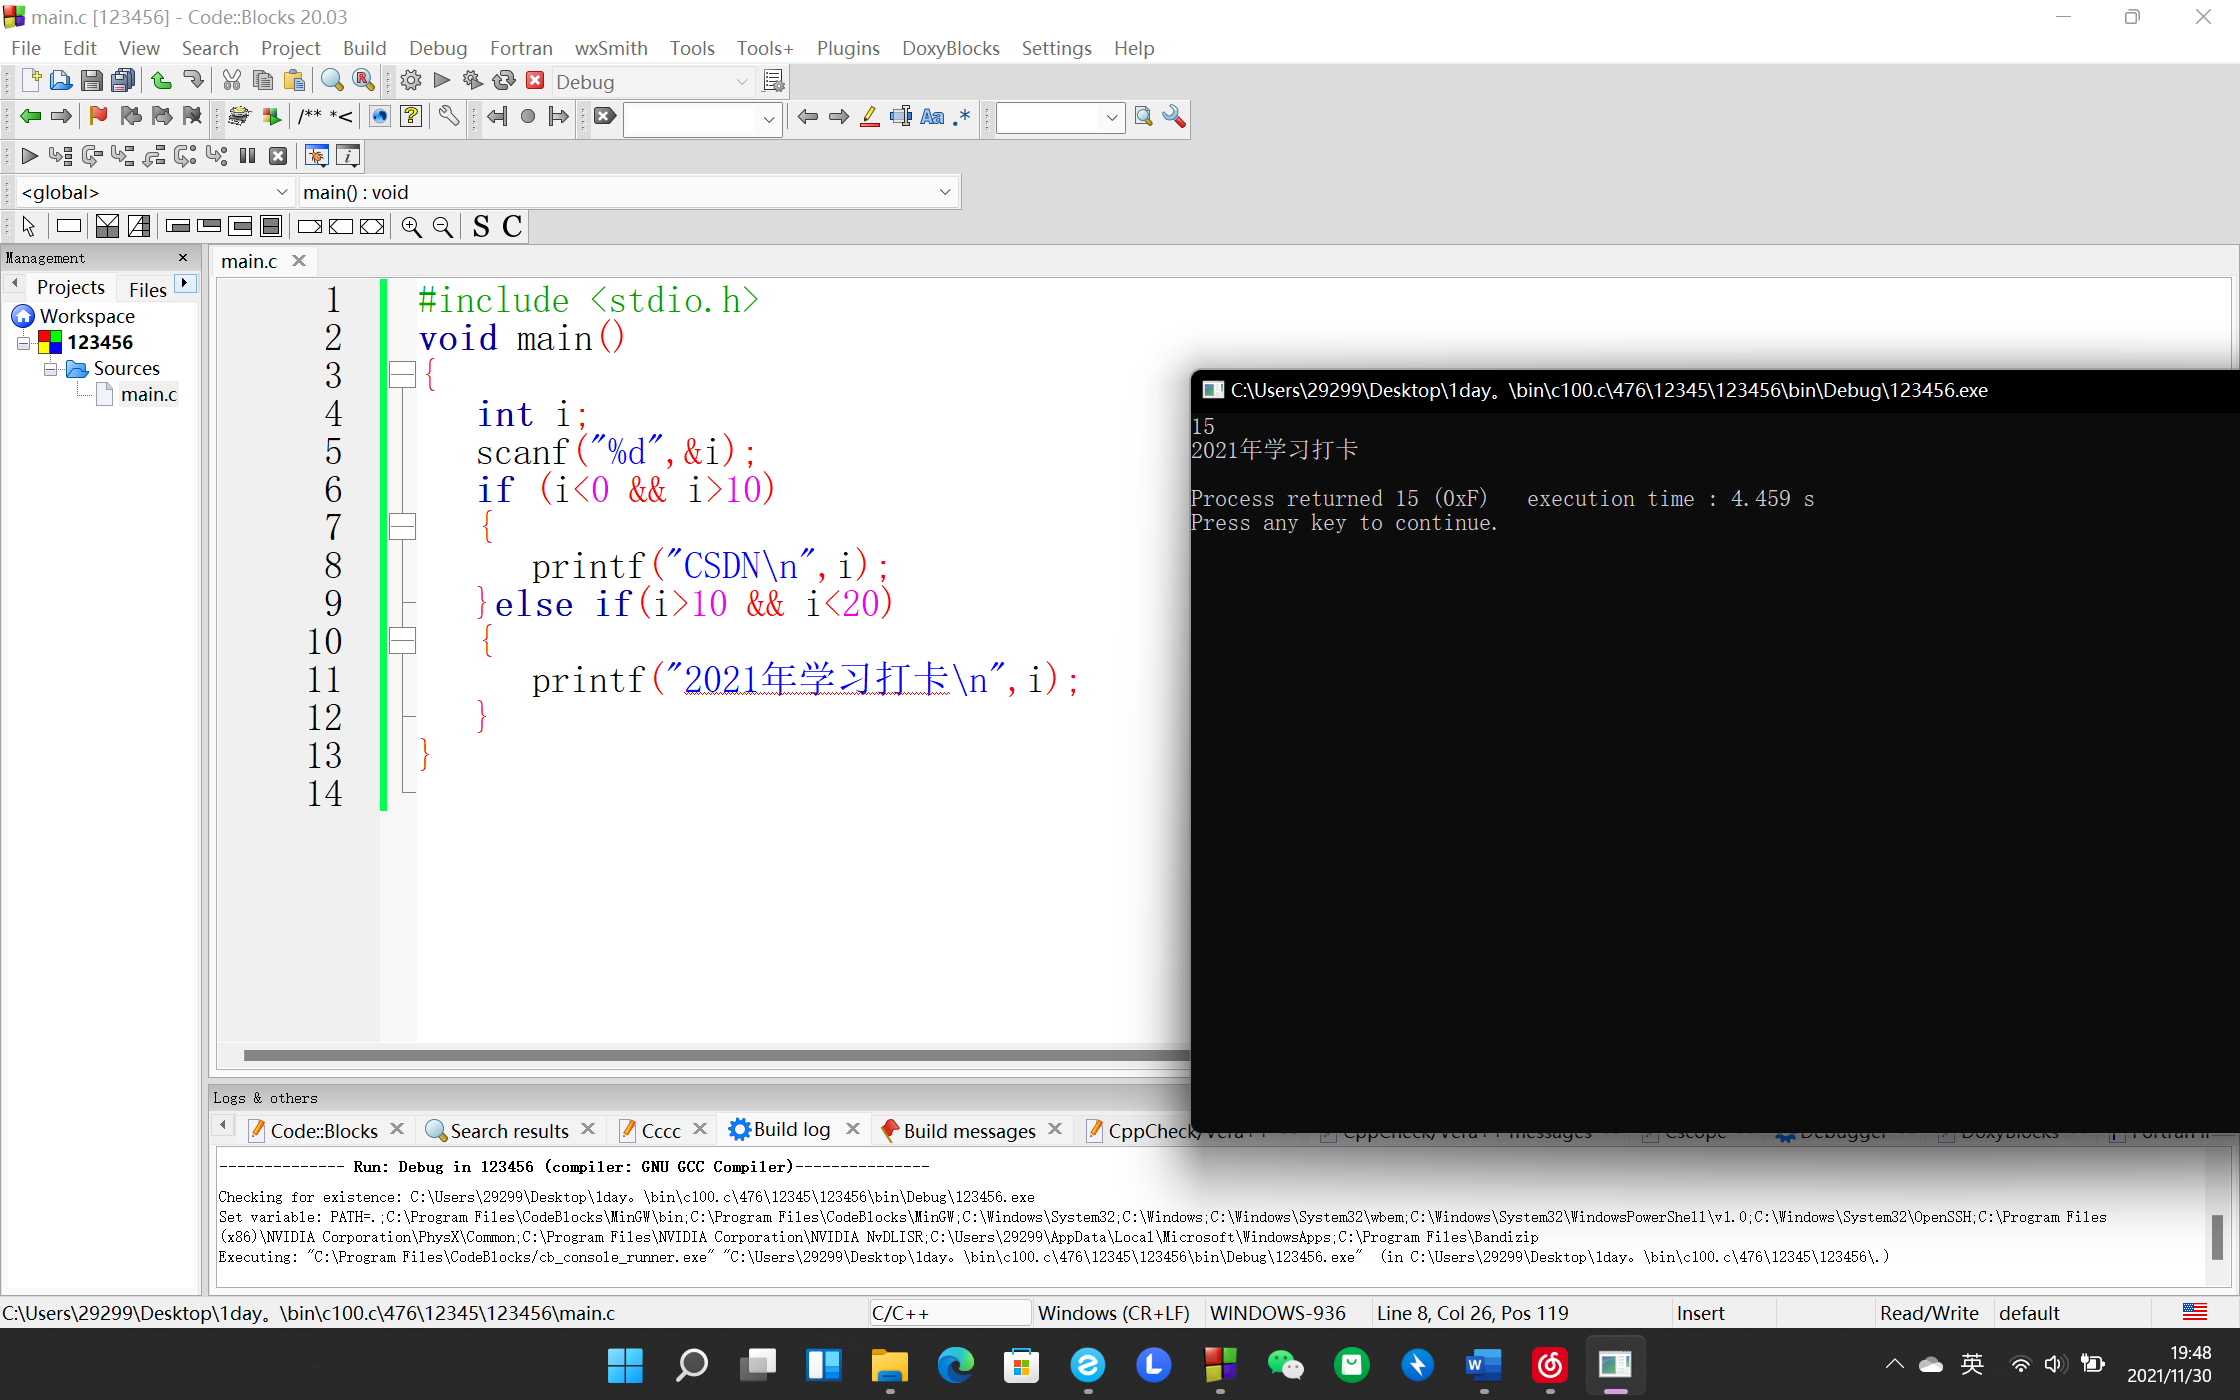Switch to Build messages tab
Viewport: 2240px width, 1400px height.
click(968, 1130)
